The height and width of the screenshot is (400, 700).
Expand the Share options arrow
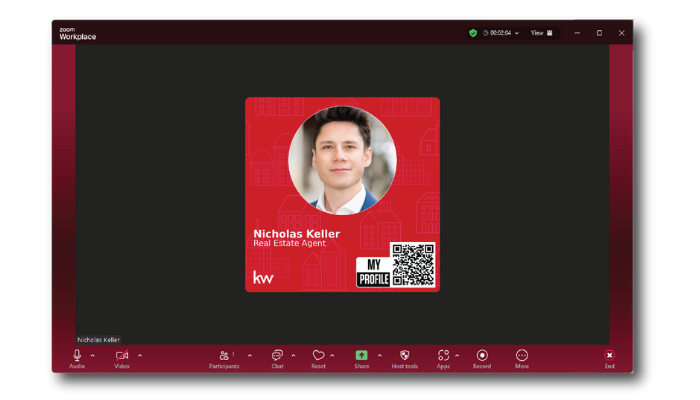[380, 356]
